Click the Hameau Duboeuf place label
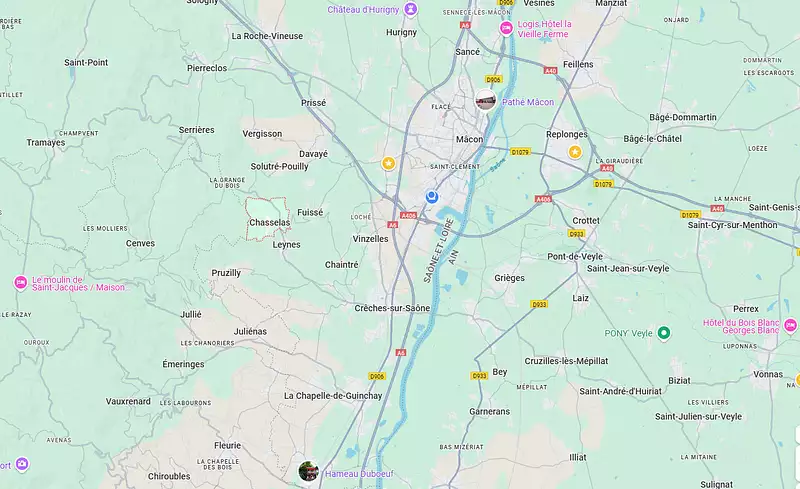The image size is (800, 489). click(x=359, y=474)
